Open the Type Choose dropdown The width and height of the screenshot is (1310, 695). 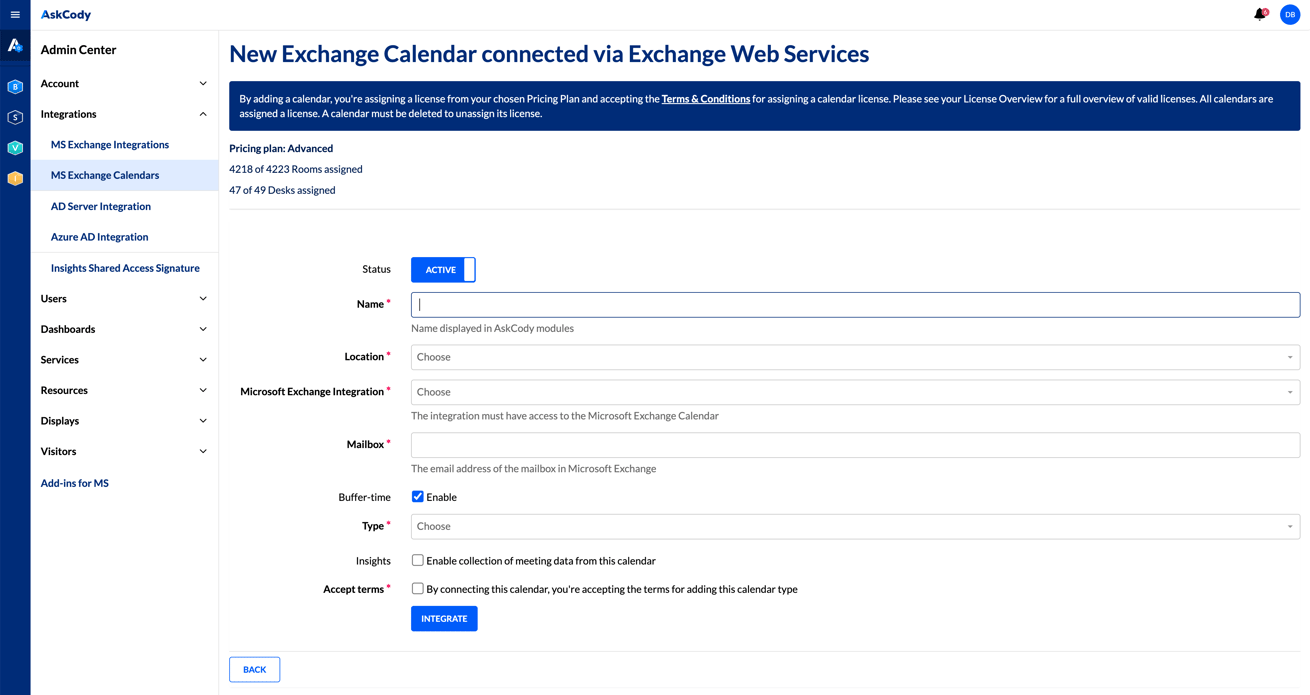855,525
